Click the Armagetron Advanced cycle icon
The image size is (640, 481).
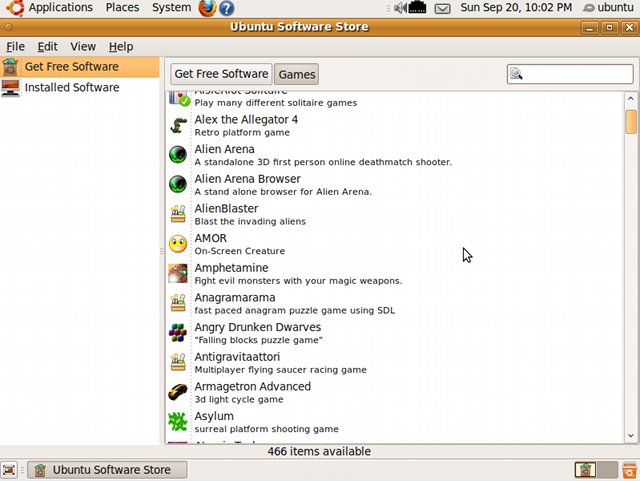coord(178,392)
